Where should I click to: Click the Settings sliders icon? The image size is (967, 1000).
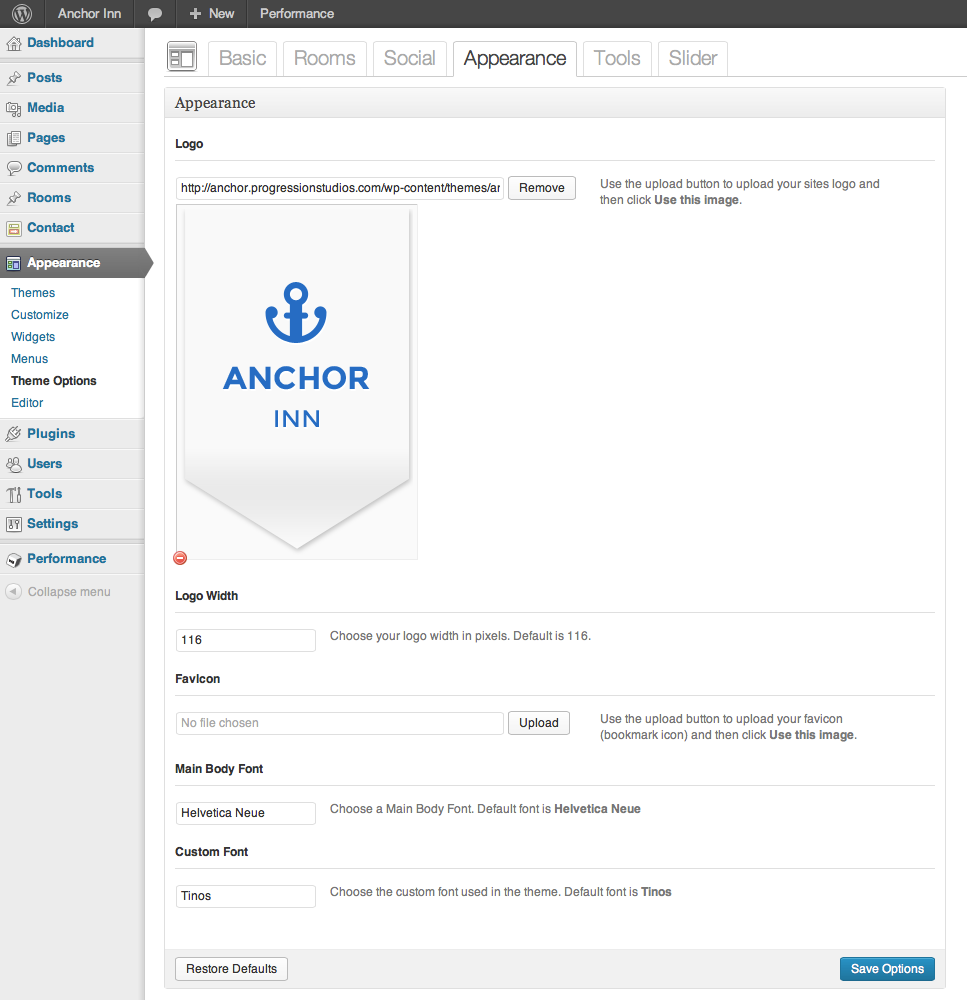13,524
